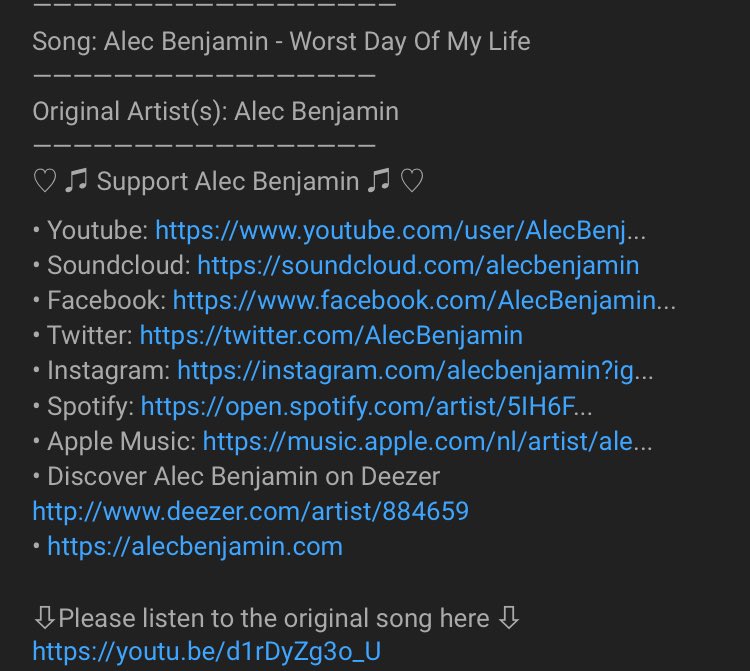This screenshot has height=671, width=750.
Task: Click the heart icon before Support Alec Benjamin
Action: click(45, 182)
